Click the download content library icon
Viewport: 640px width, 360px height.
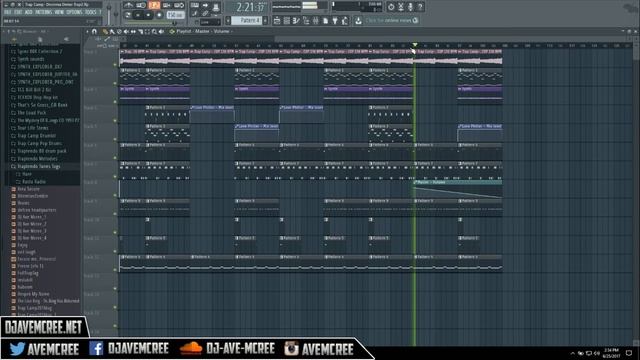click(358, 20)
